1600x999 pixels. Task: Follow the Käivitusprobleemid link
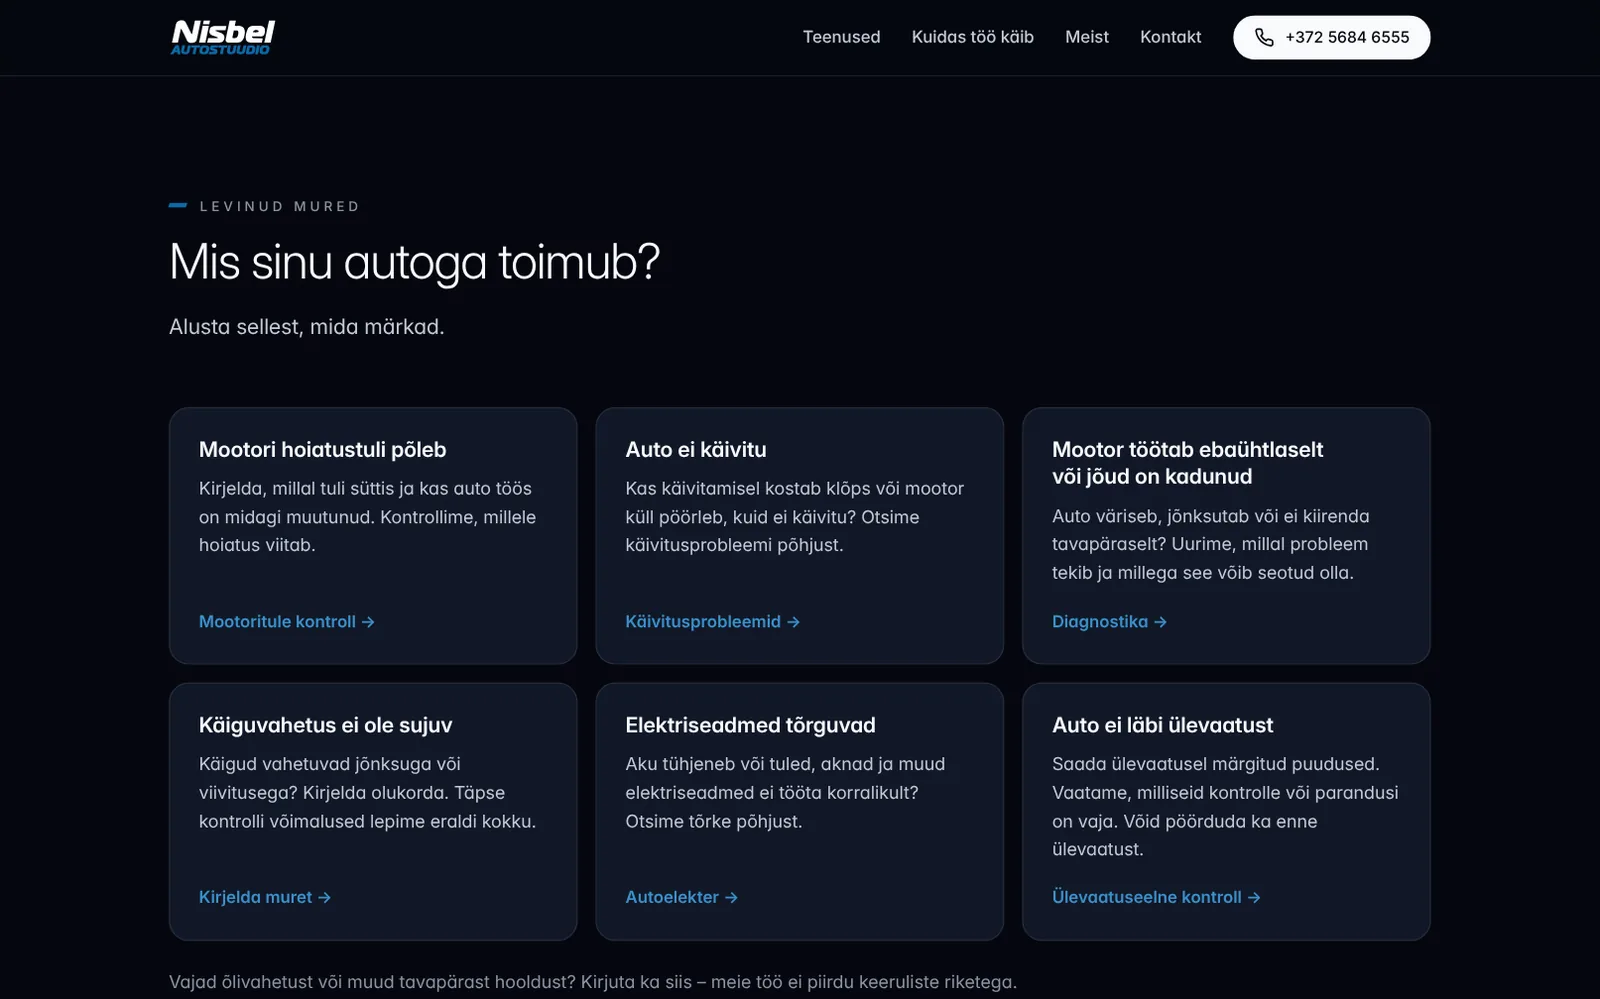[712, 622]
